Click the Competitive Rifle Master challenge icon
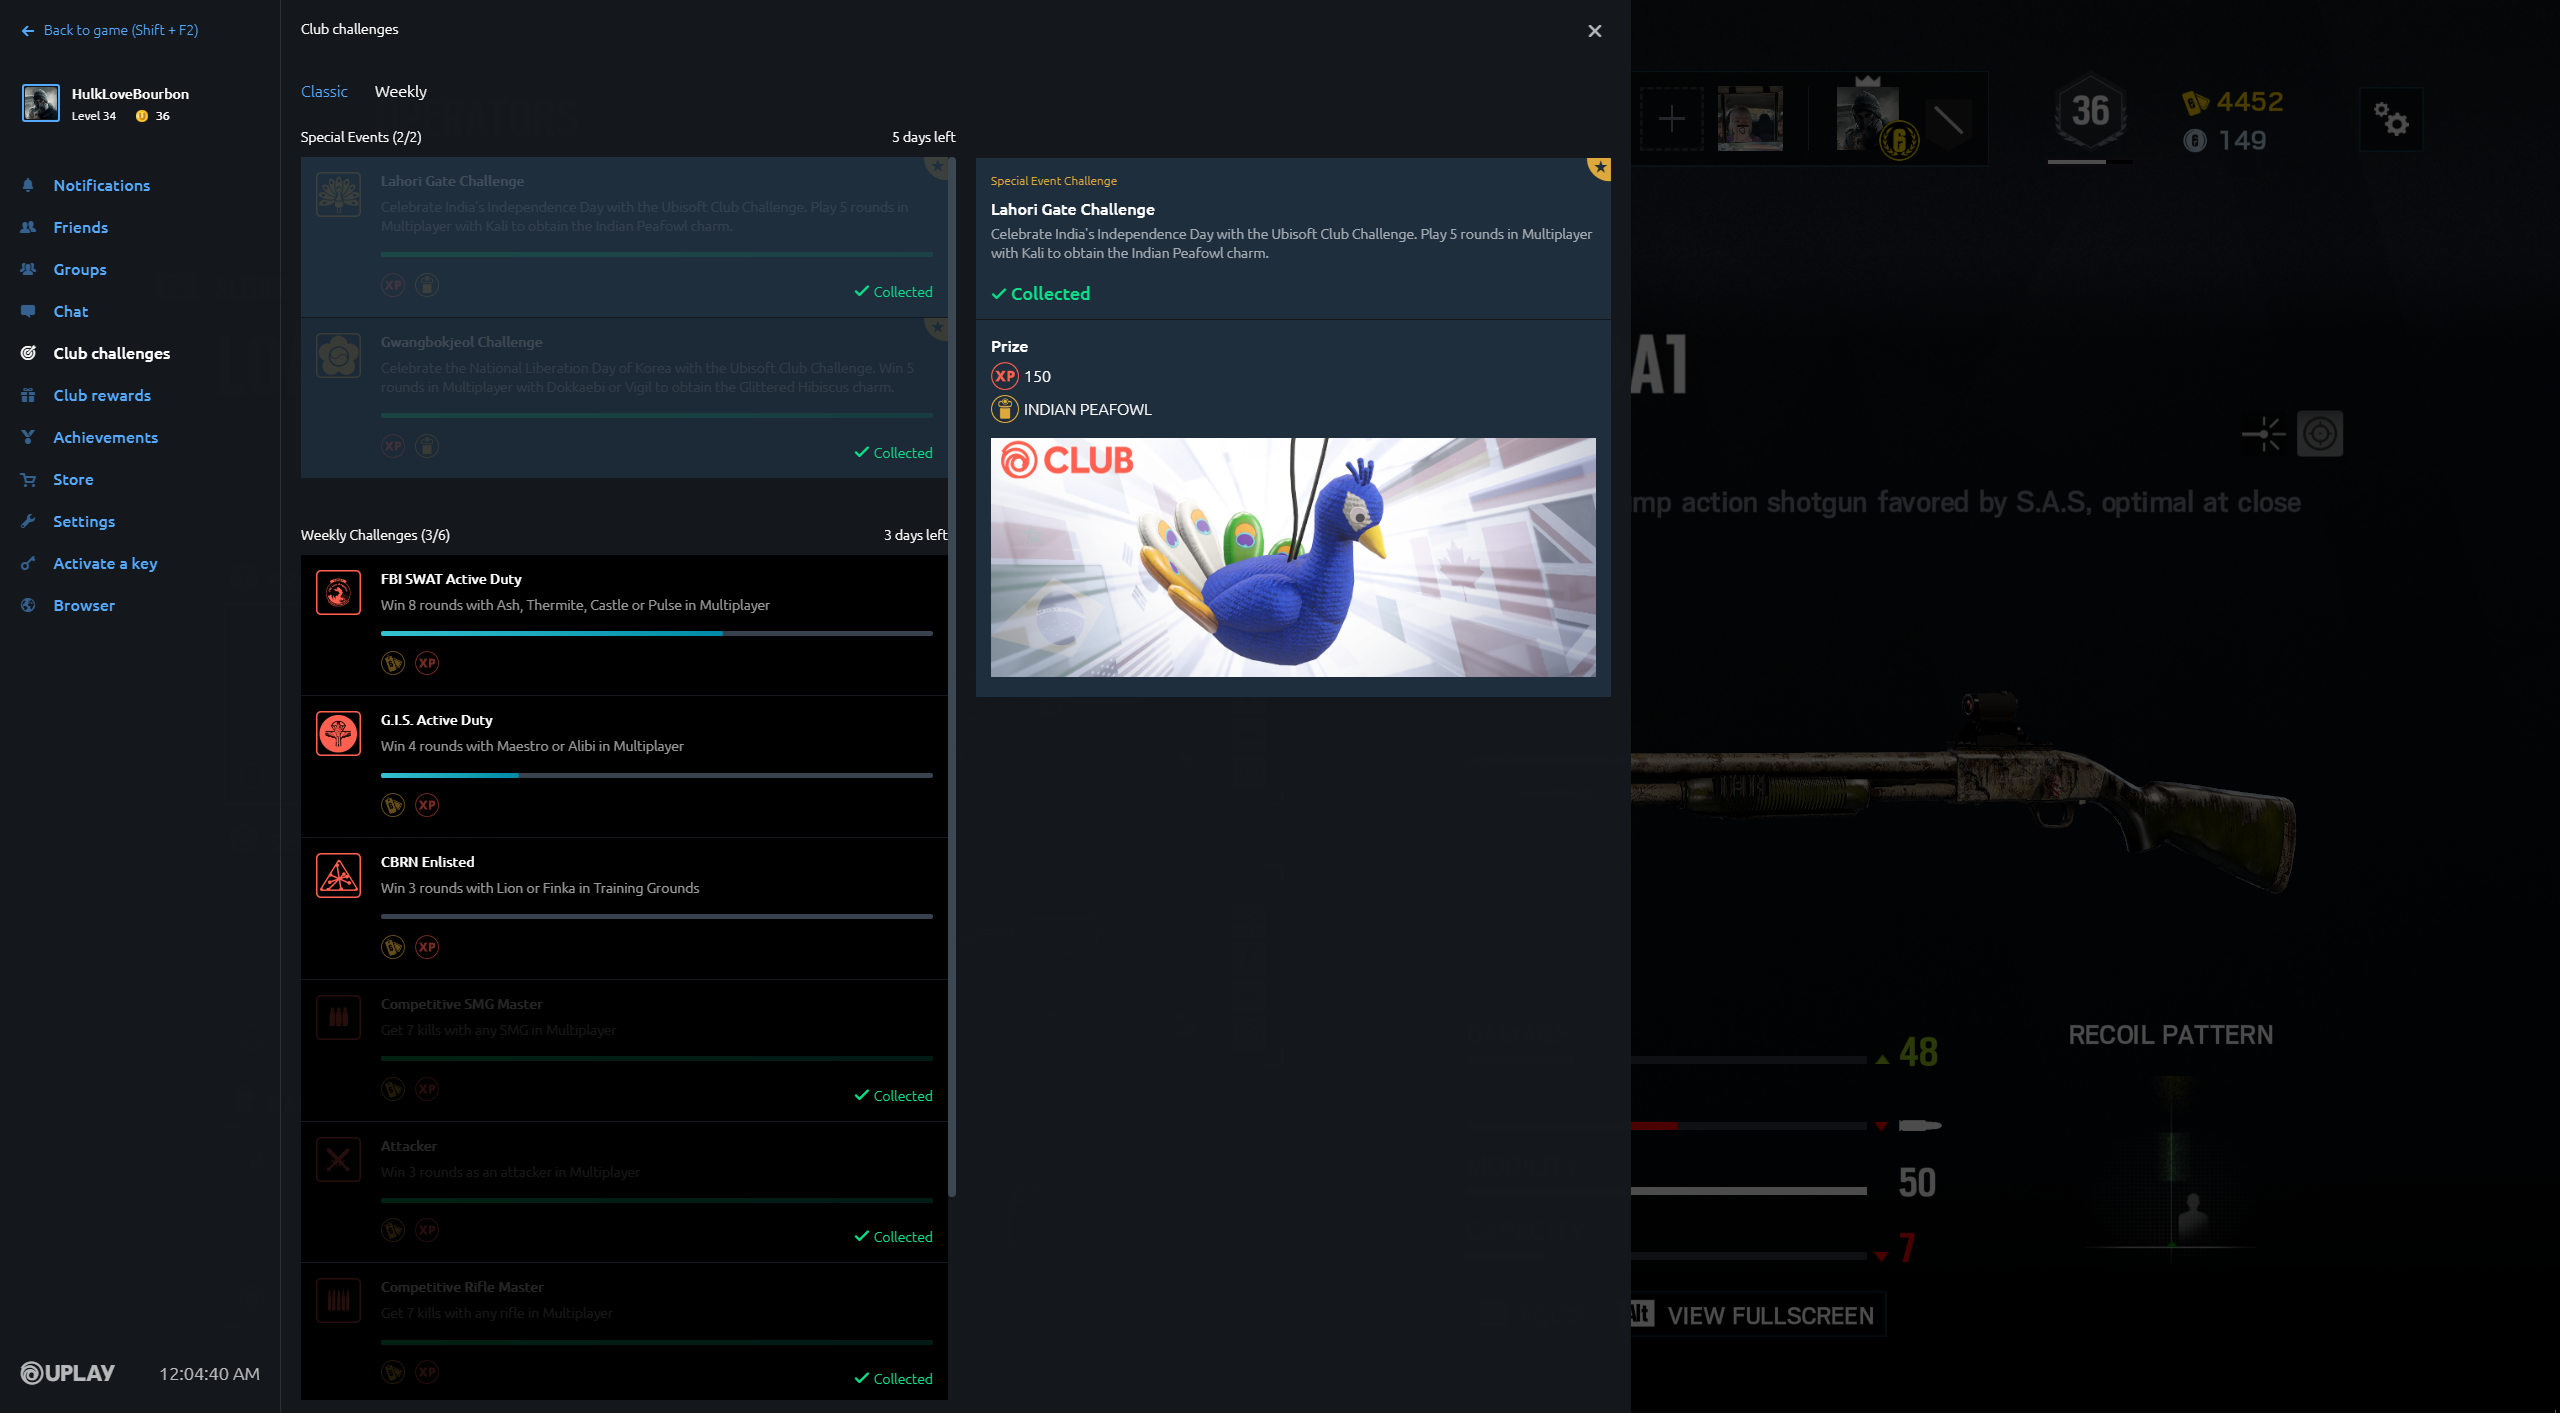 click(338, 1300)
